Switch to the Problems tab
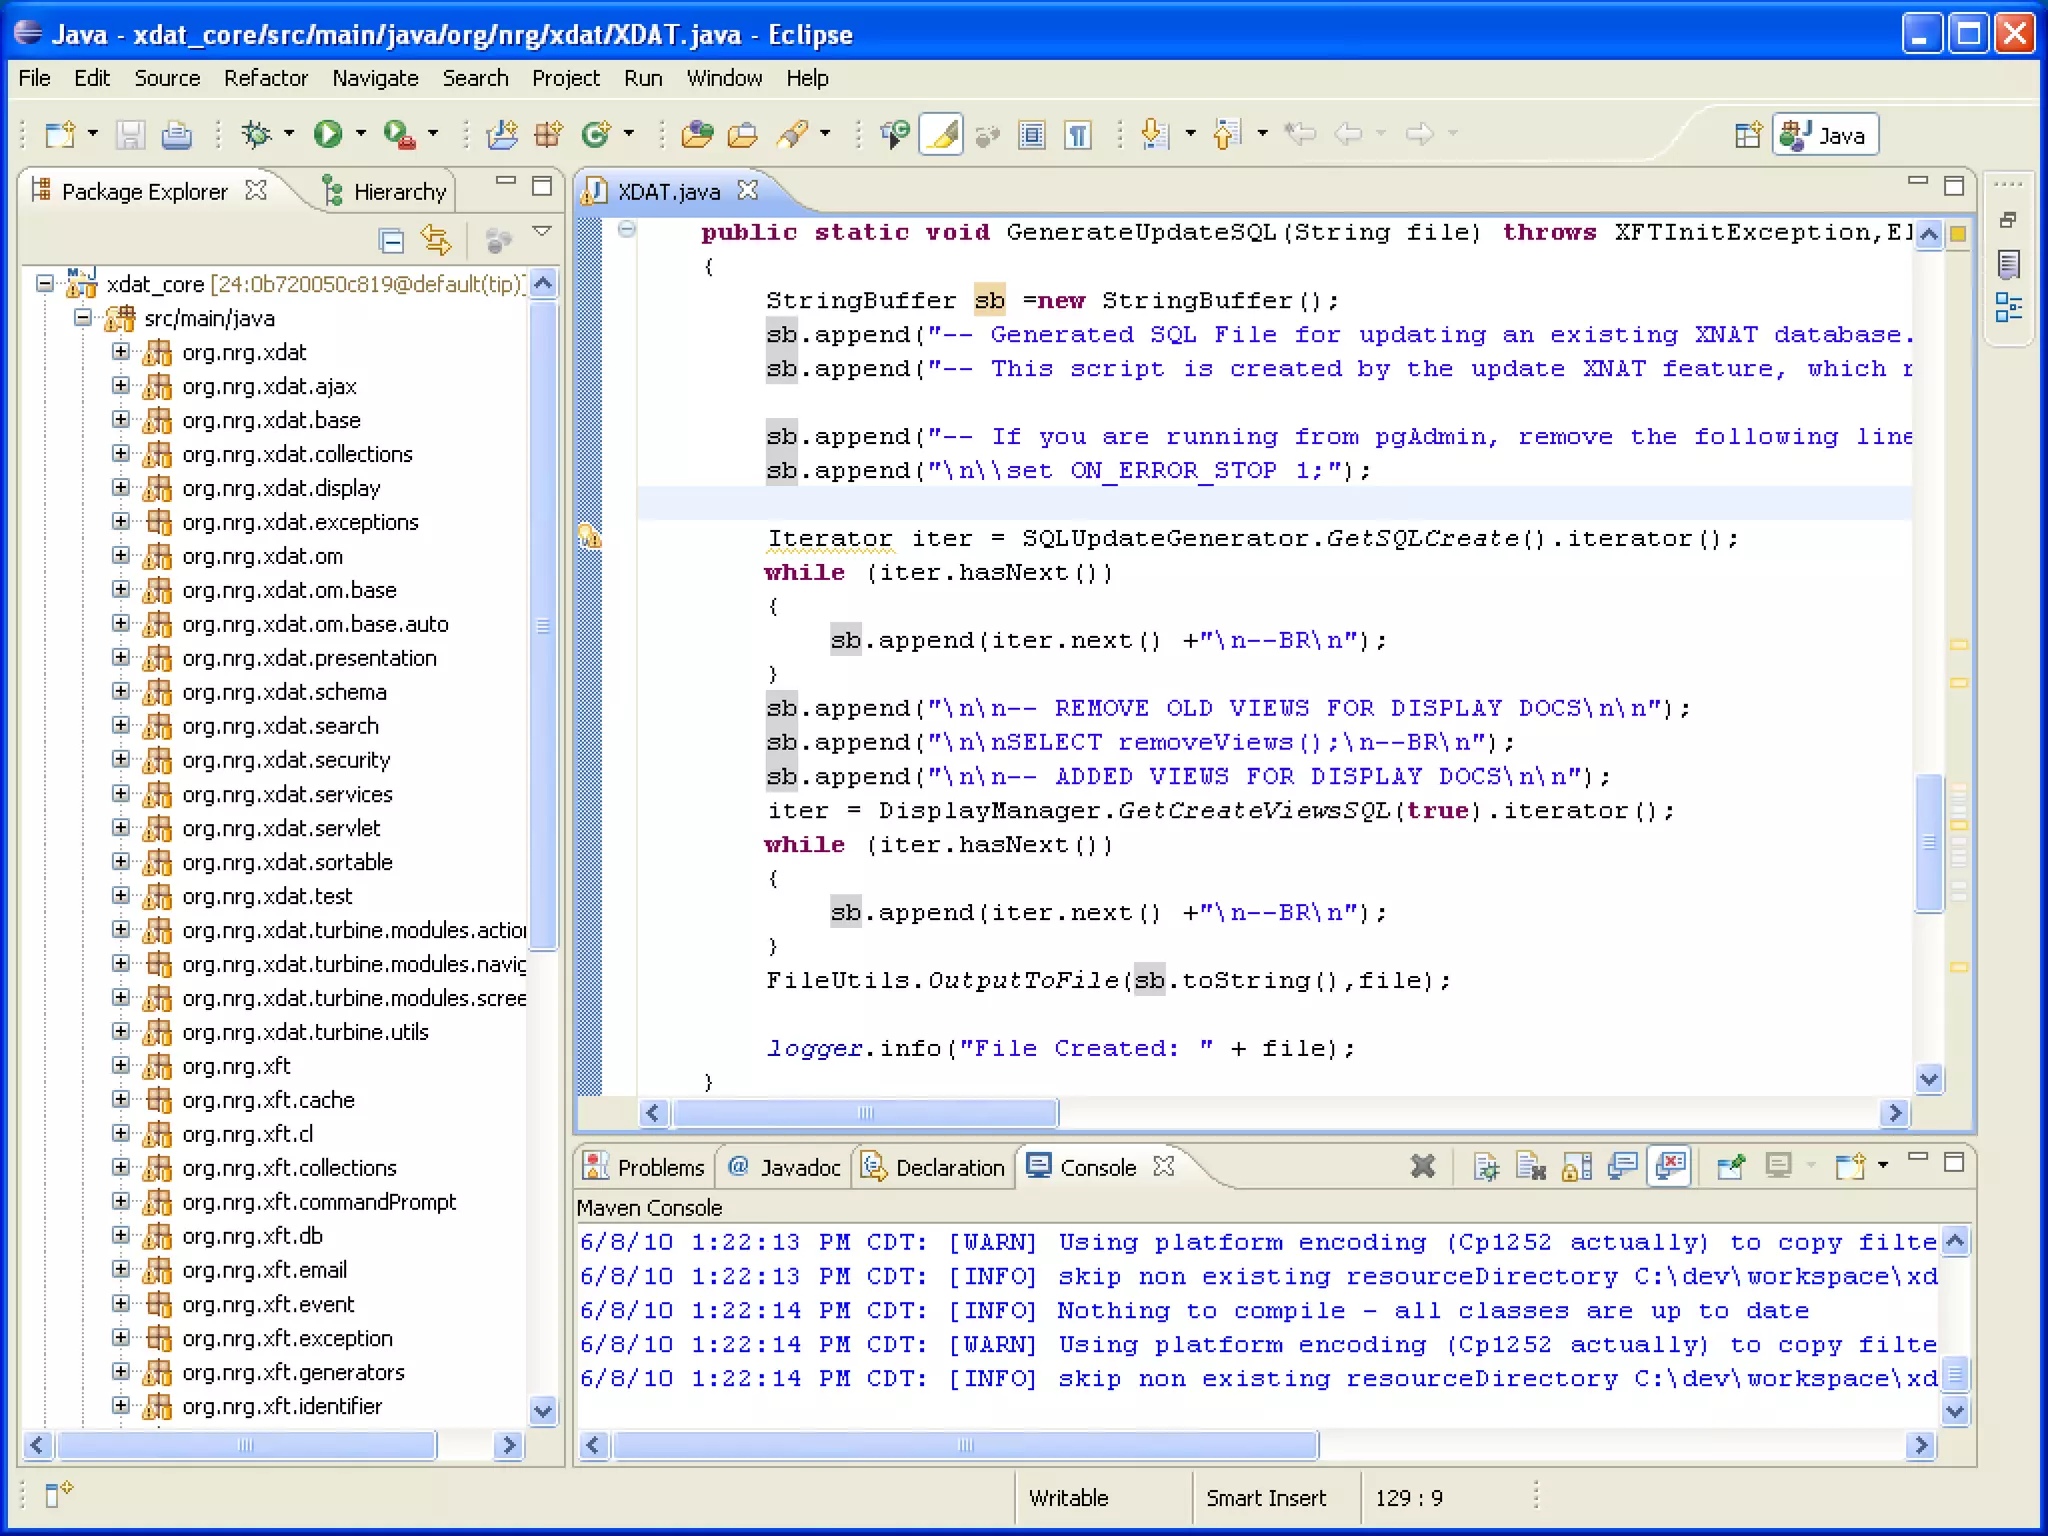Image resolution: width=2048 pixels, height=1536 pixels. point(646,1167)
